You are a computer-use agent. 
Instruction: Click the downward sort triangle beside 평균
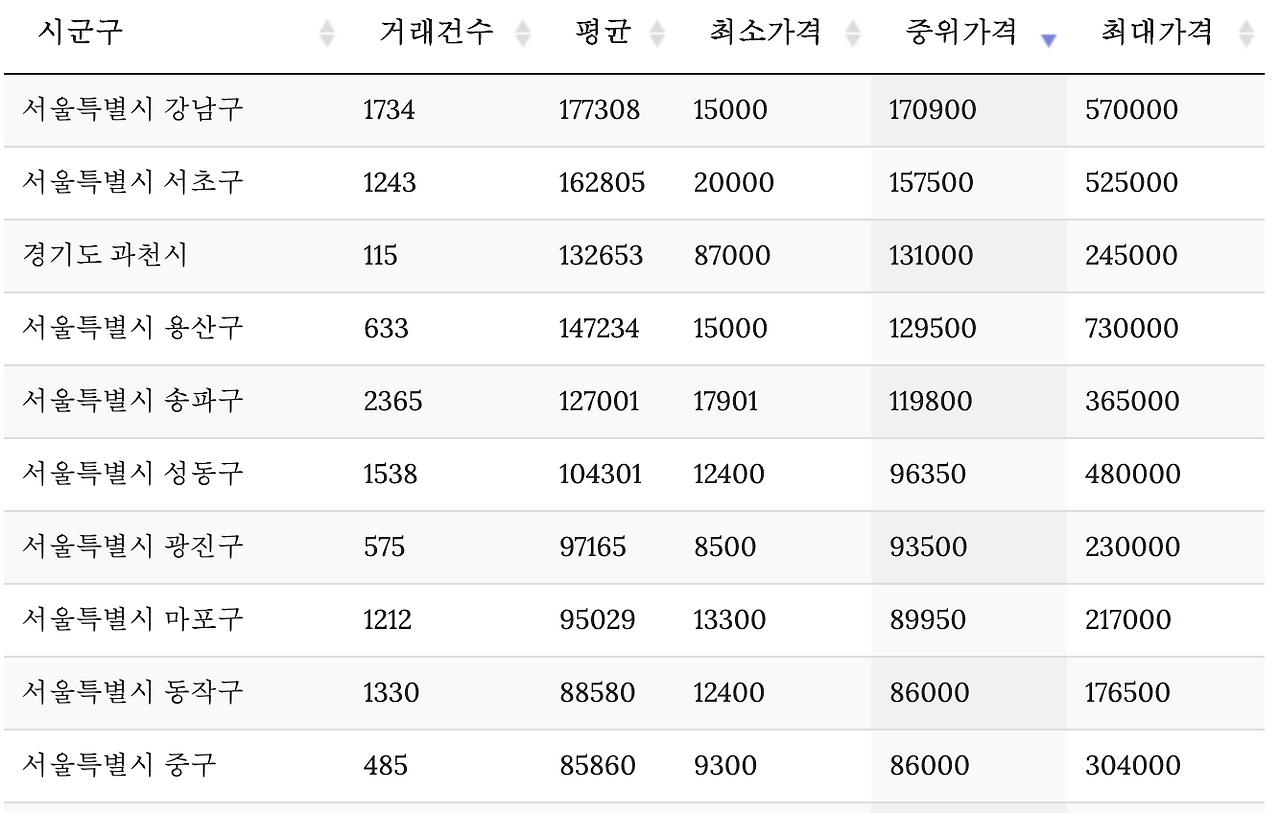657,39
